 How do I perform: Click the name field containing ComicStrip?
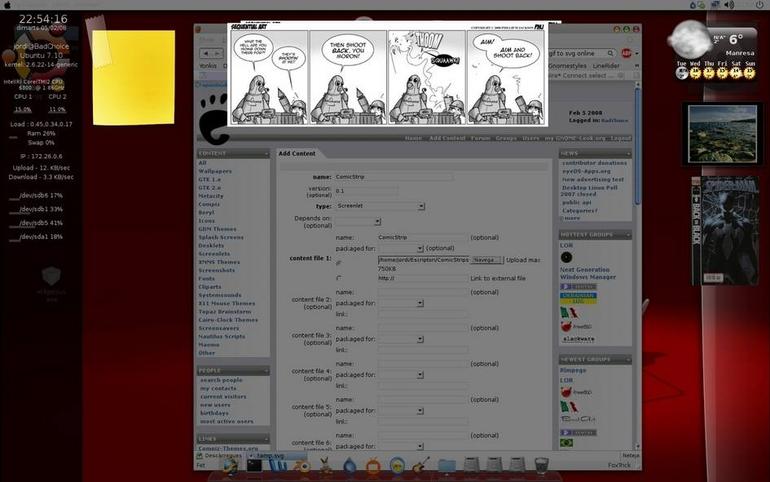pos(393,177)
